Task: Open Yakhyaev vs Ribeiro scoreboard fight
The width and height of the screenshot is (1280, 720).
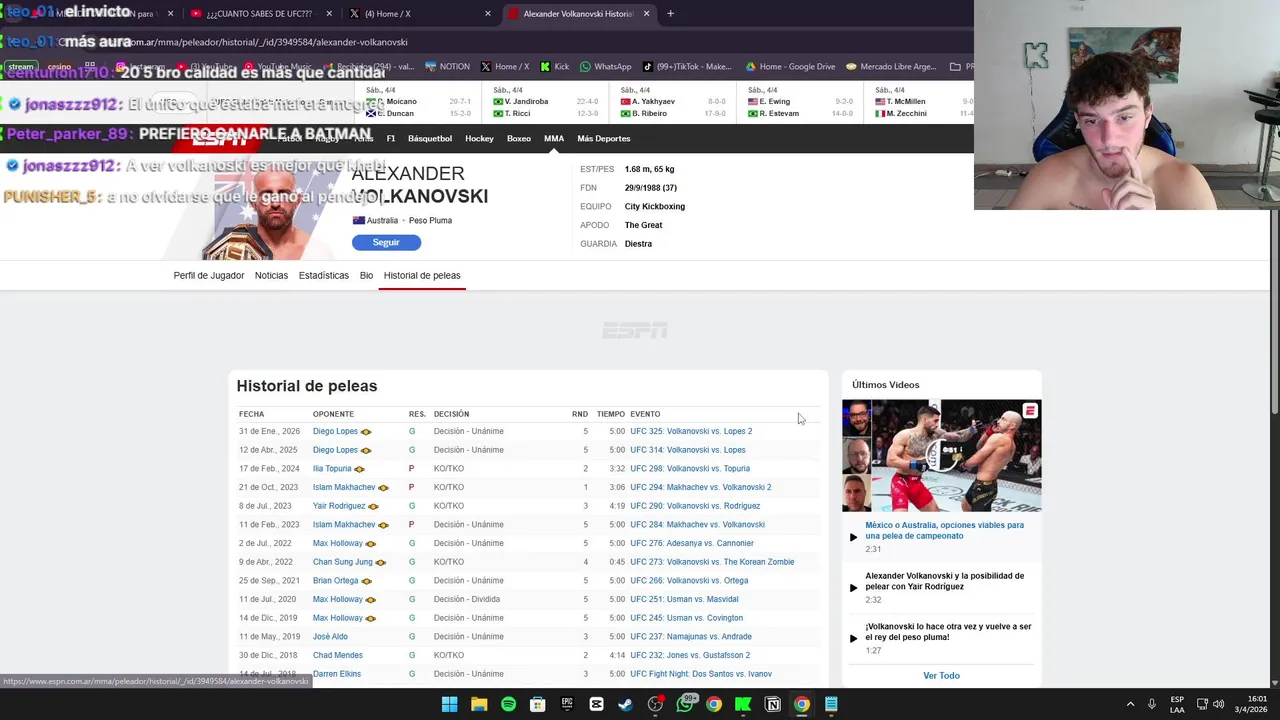Action: (x=673, y=103)
